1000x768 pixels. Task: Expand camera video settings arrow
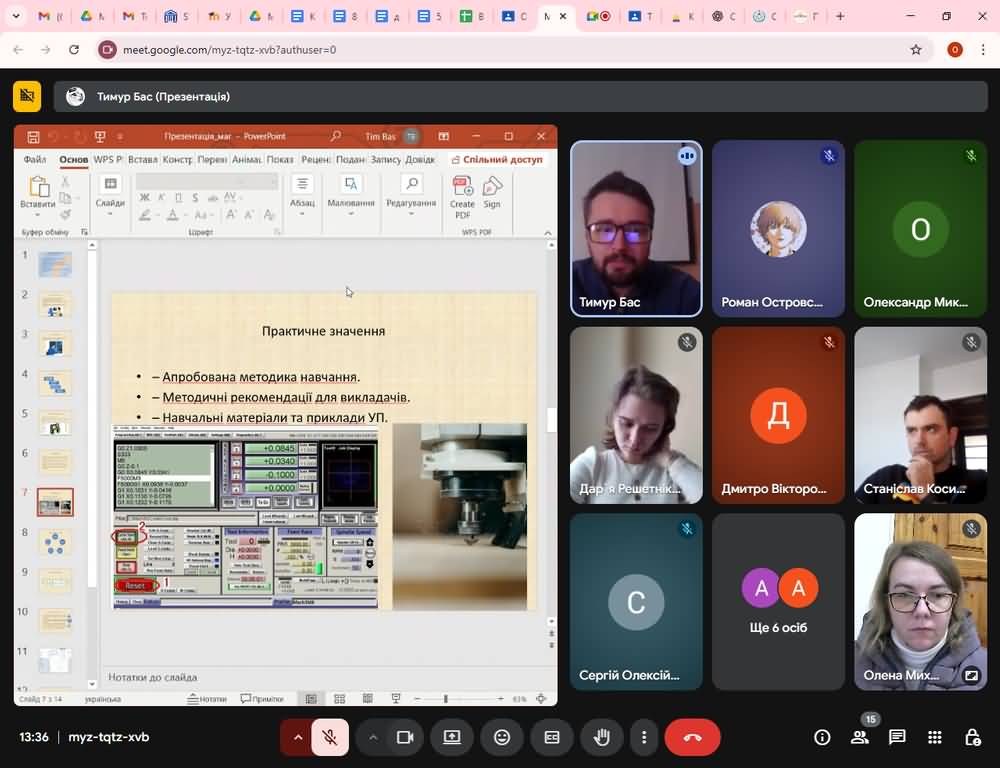click(373, 737)
